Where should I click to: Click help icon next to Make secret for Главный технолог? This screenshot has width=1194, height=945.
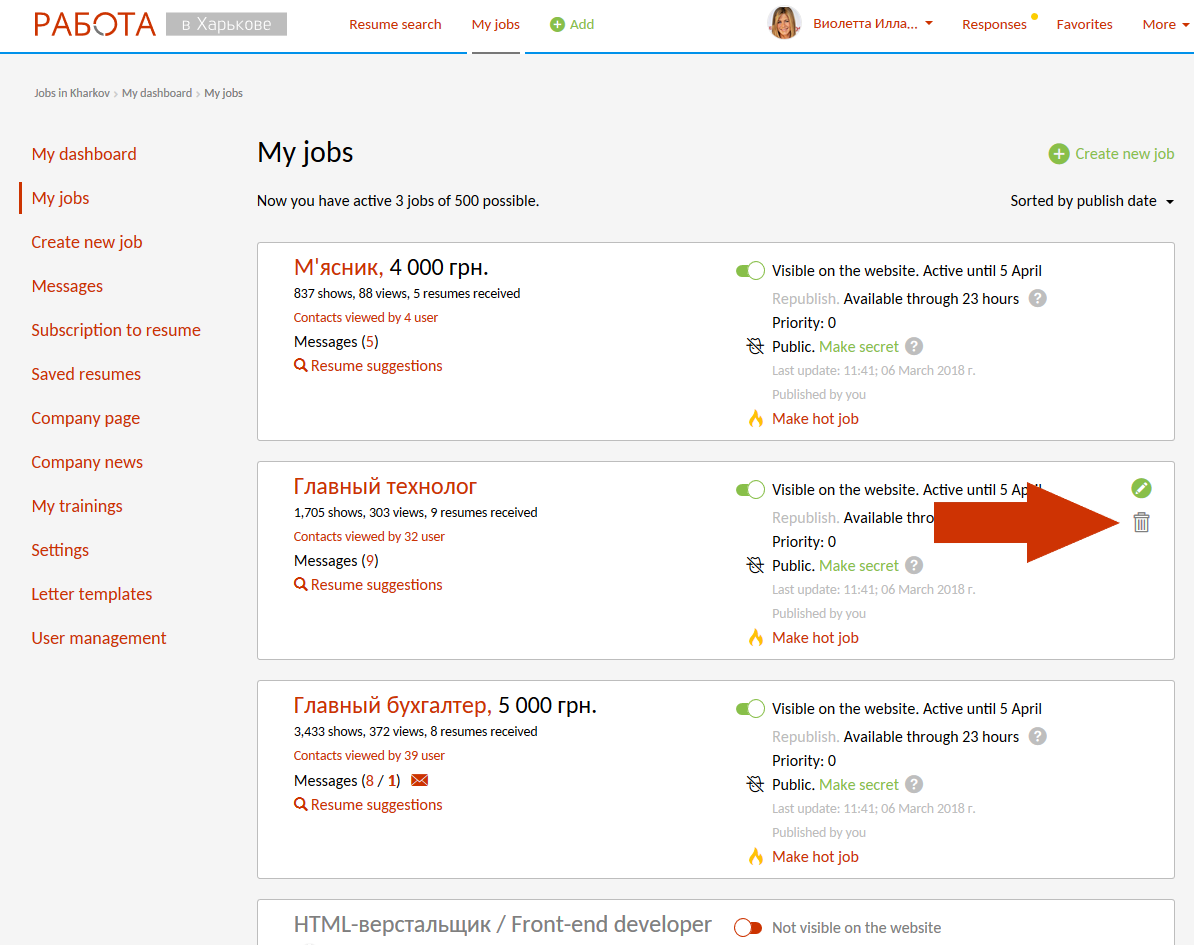pyautogui.click(x=914, y=565)
